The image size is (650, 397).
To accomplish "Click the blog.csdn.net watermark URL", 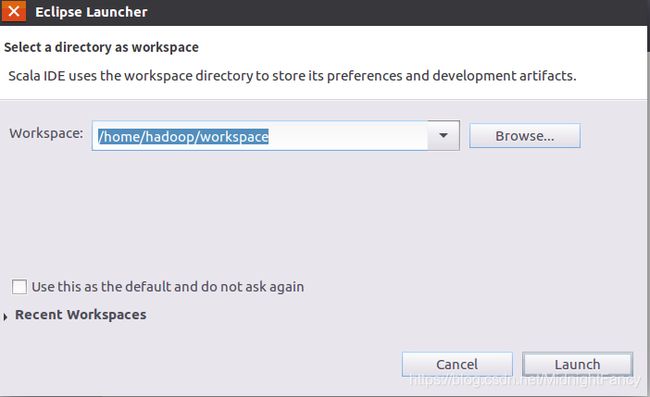I will click(x=525, y=380).
